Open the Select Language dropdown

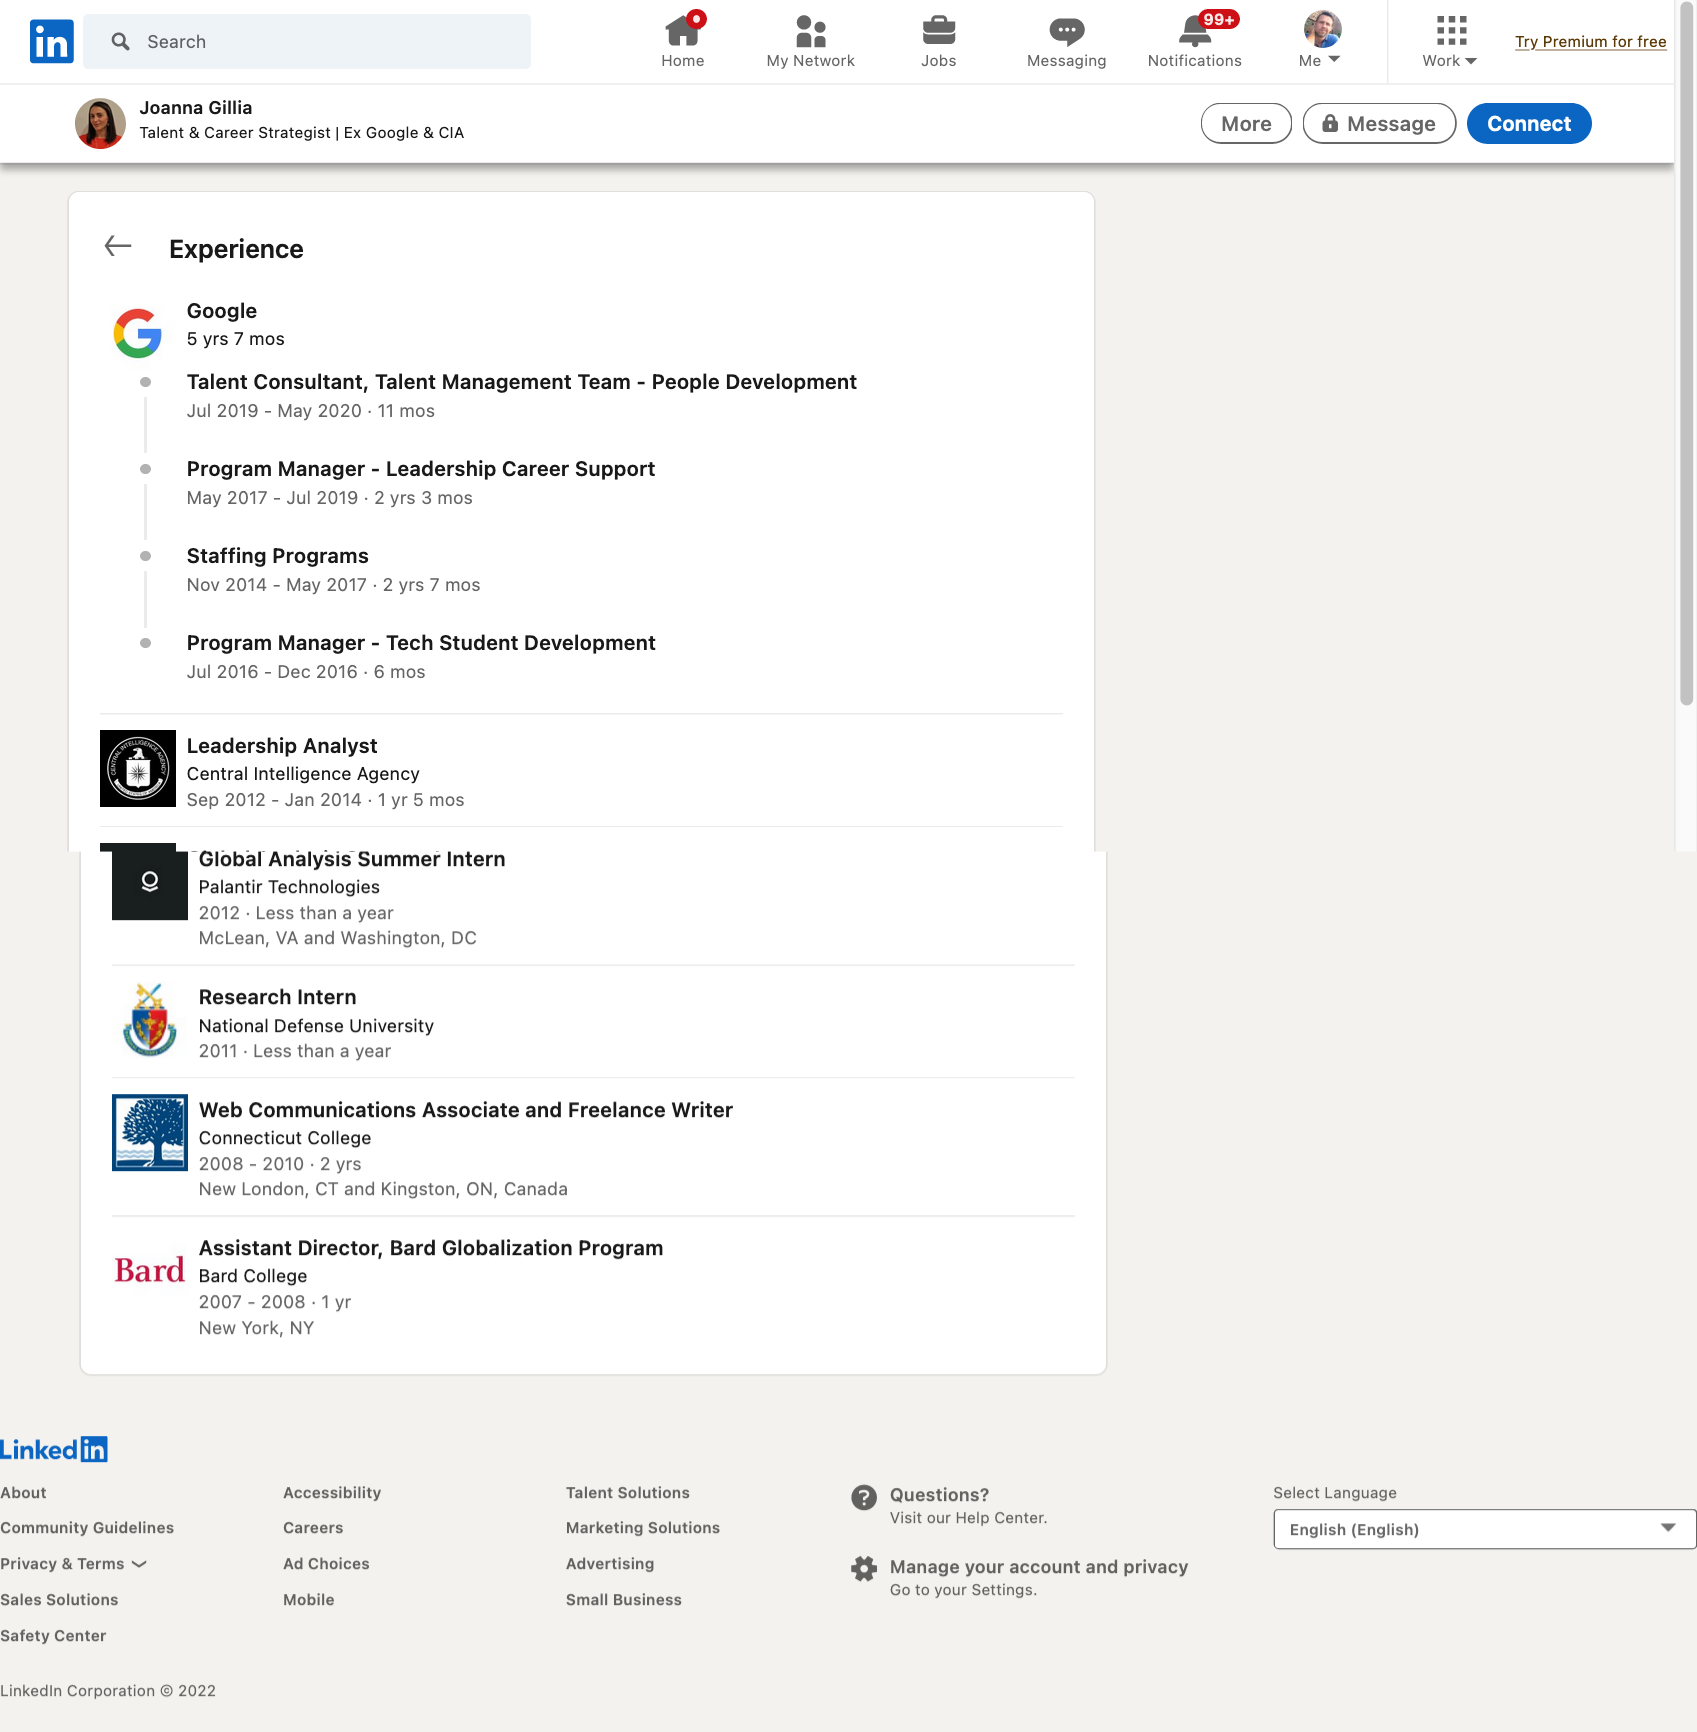coord(1485,1529)
